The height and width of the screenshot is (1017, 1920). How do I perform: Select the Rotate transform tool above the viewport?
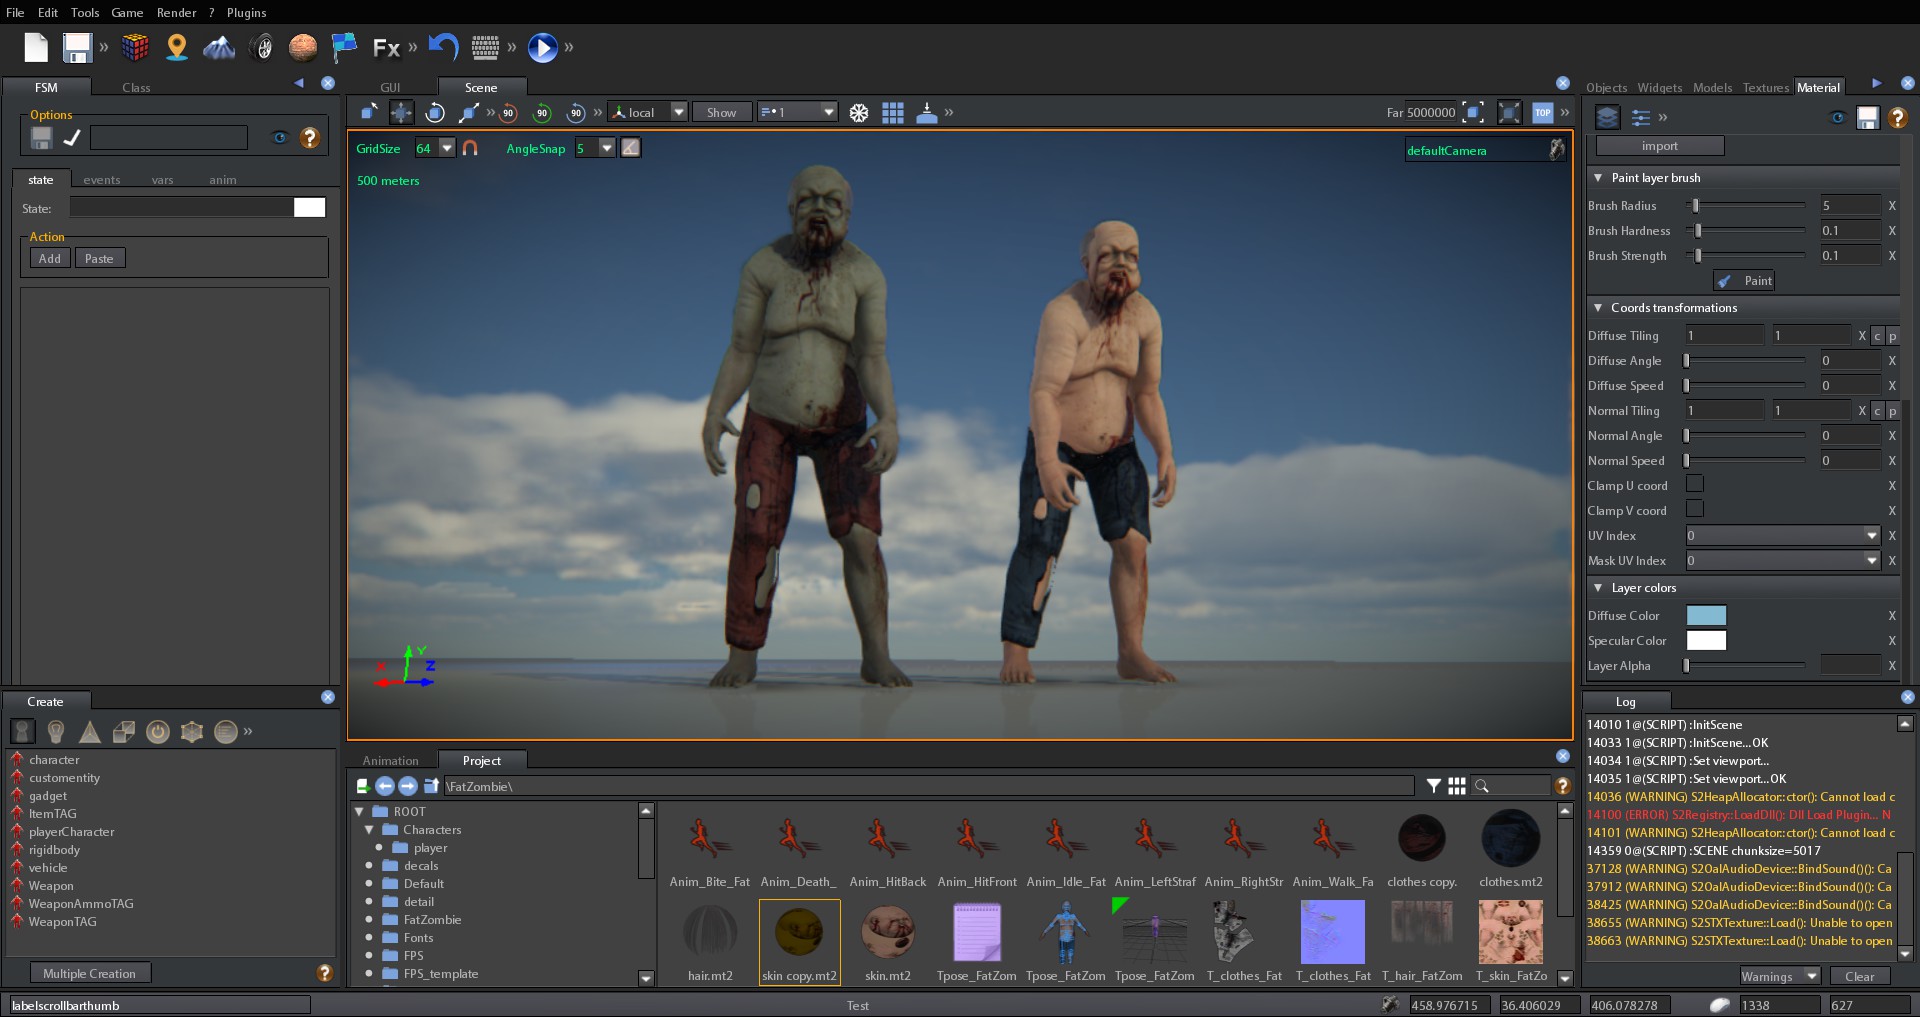(x=435, y=112)
